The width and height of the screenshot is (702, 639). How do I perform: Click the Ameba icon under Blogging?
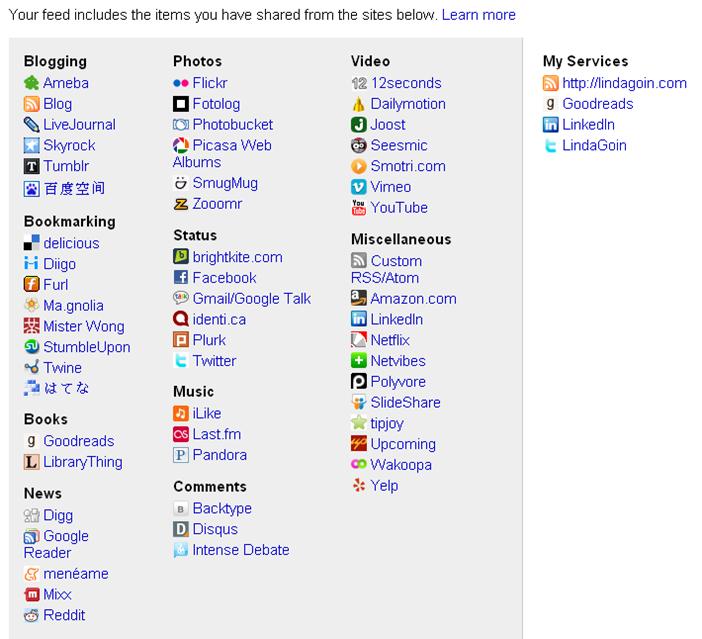coord(31,83)
